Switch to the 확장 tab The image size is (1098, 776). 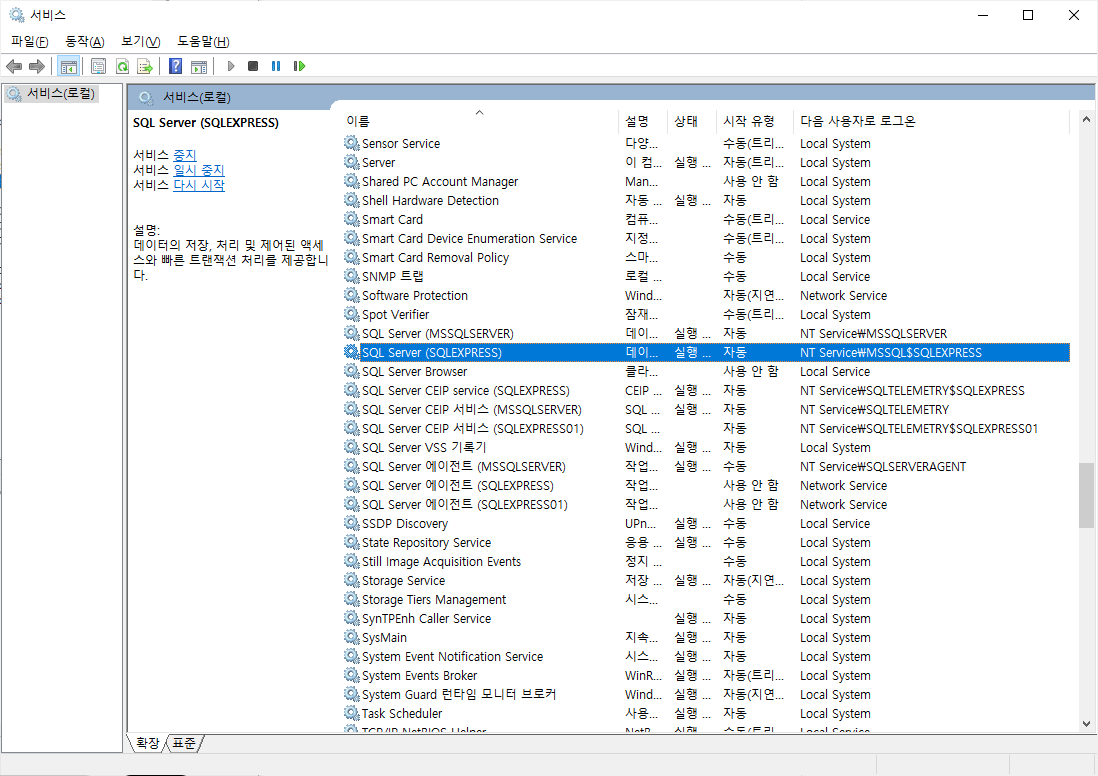click(147, 743)
